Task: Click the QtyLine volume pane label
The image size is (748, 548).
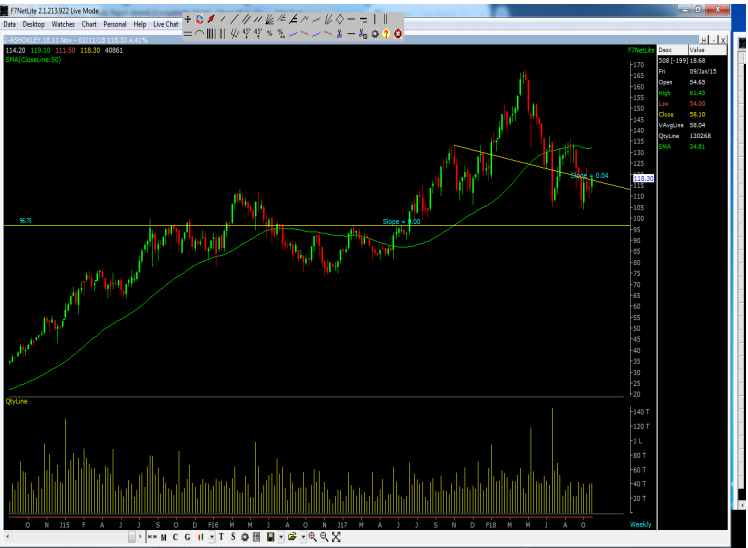Action: [17, 401]
